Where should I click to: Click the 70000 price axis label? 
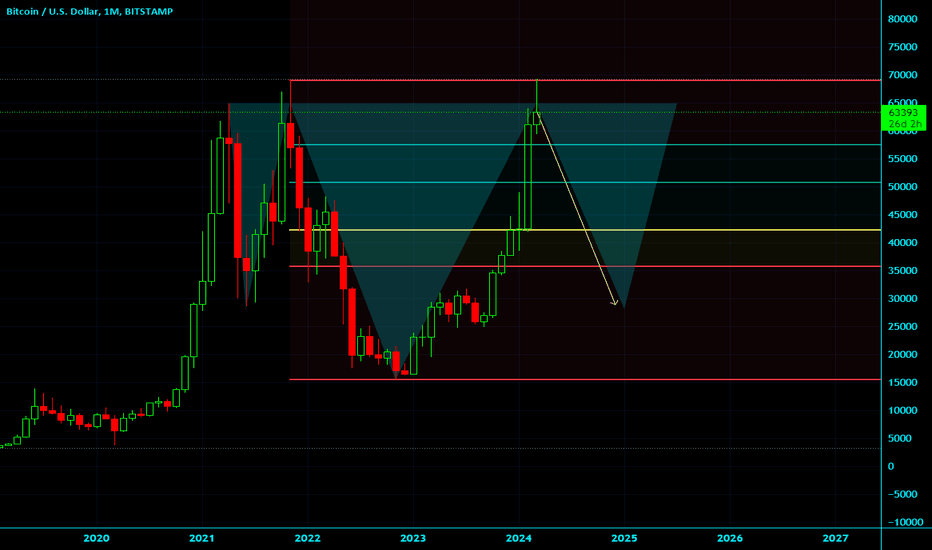902,75
